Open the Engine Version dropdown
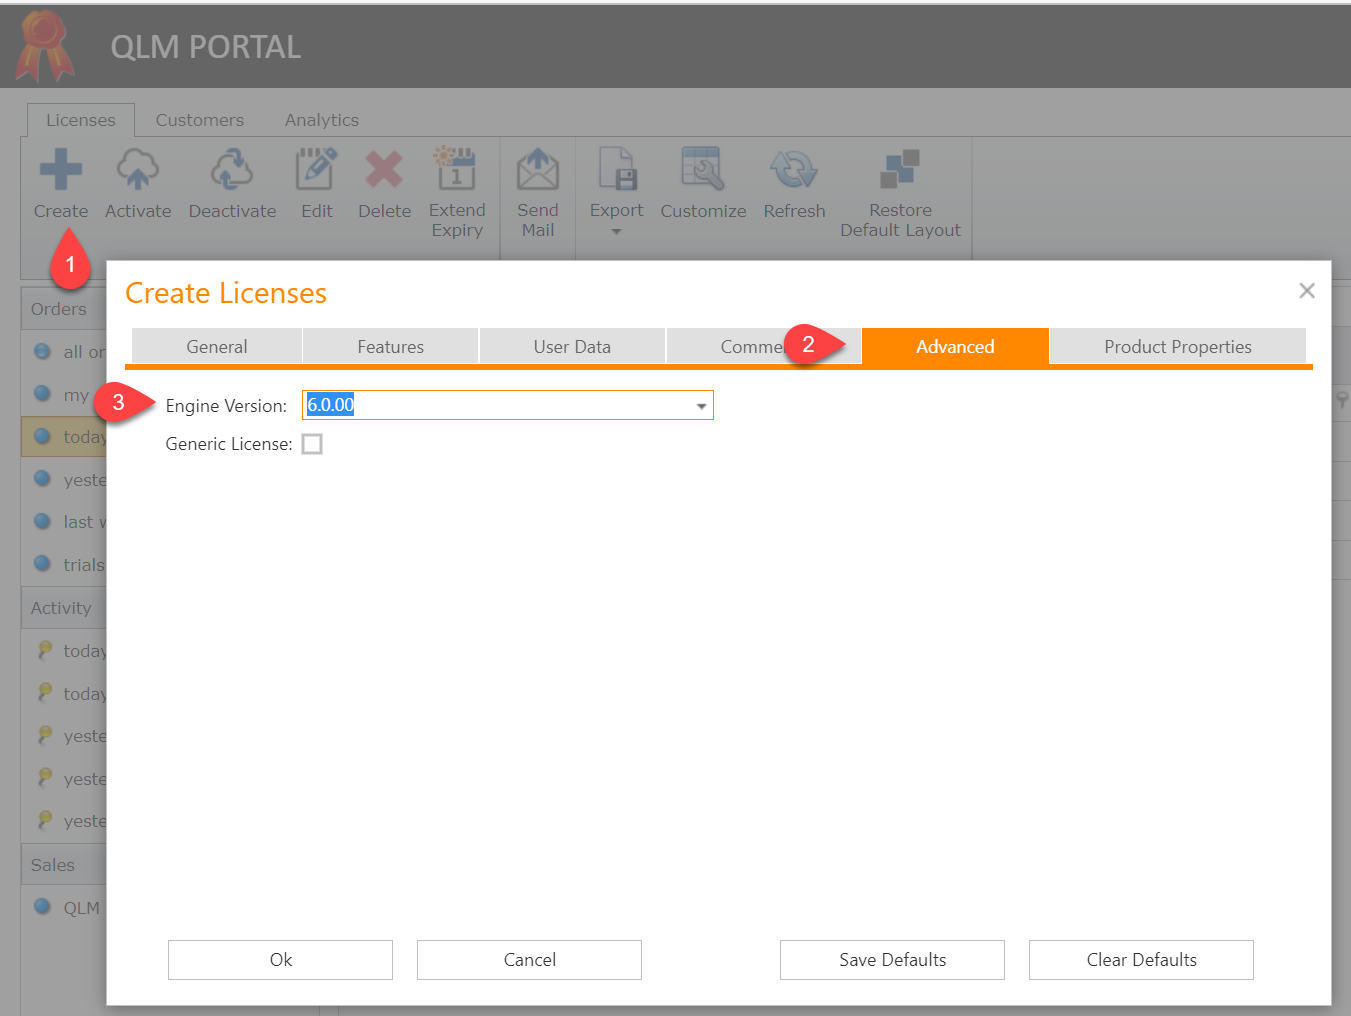Image resolution: width=1351 pixels, height=1016 pixels. 700,405
